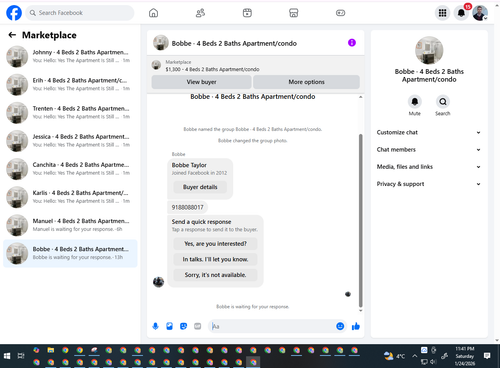This screenshot has height=368, width=500.
Task: Open Manuel's apartment conversation
Action: pos(70,225)
